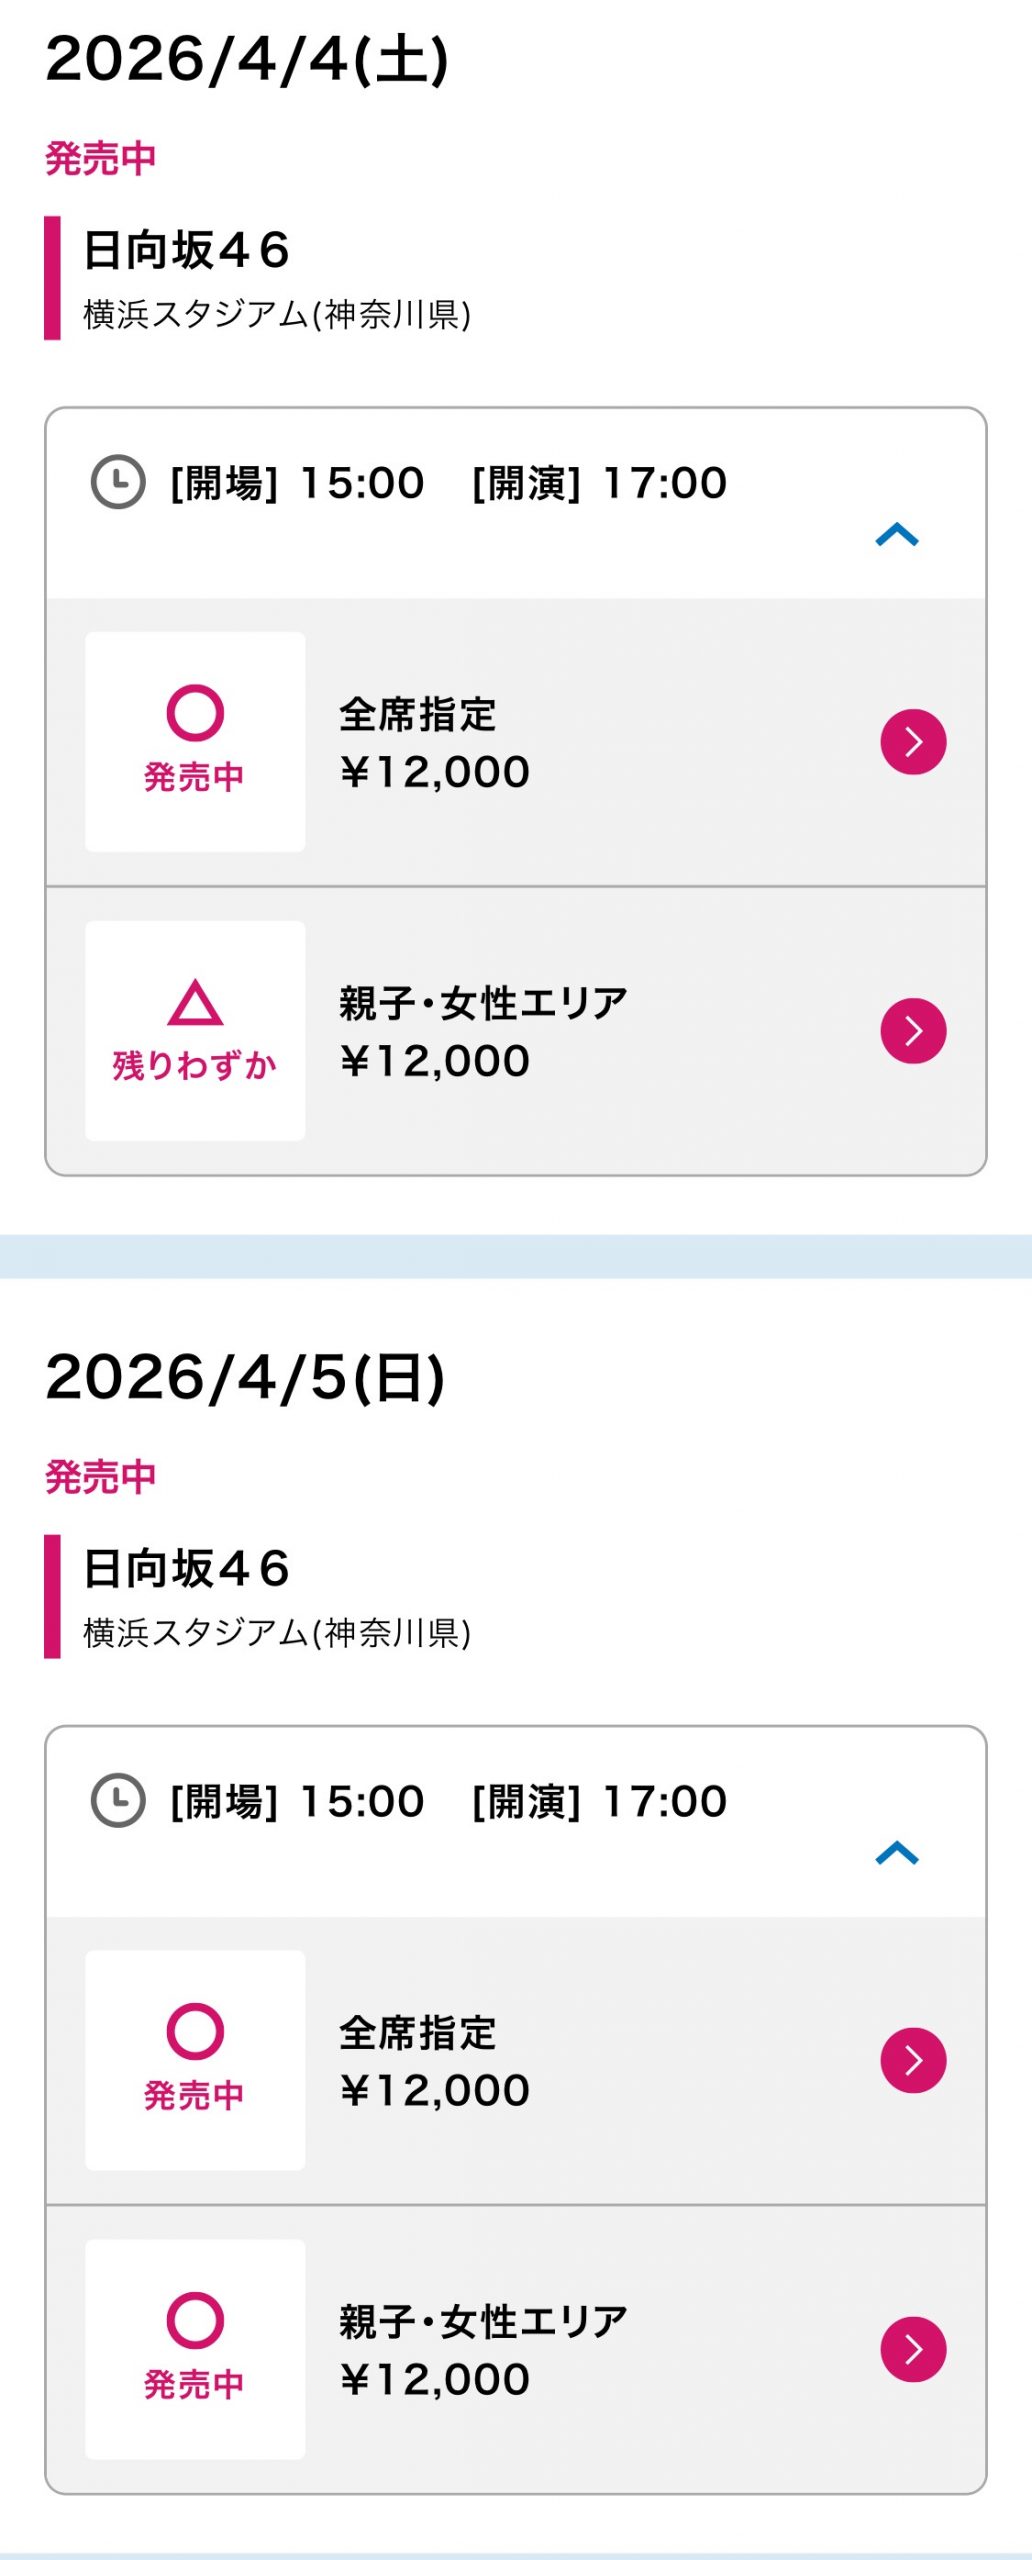Choose the 全席指定 ¥12,000 ticket for 4/4
This screenshot has height=2560, width=1032.
click(434, 743)
